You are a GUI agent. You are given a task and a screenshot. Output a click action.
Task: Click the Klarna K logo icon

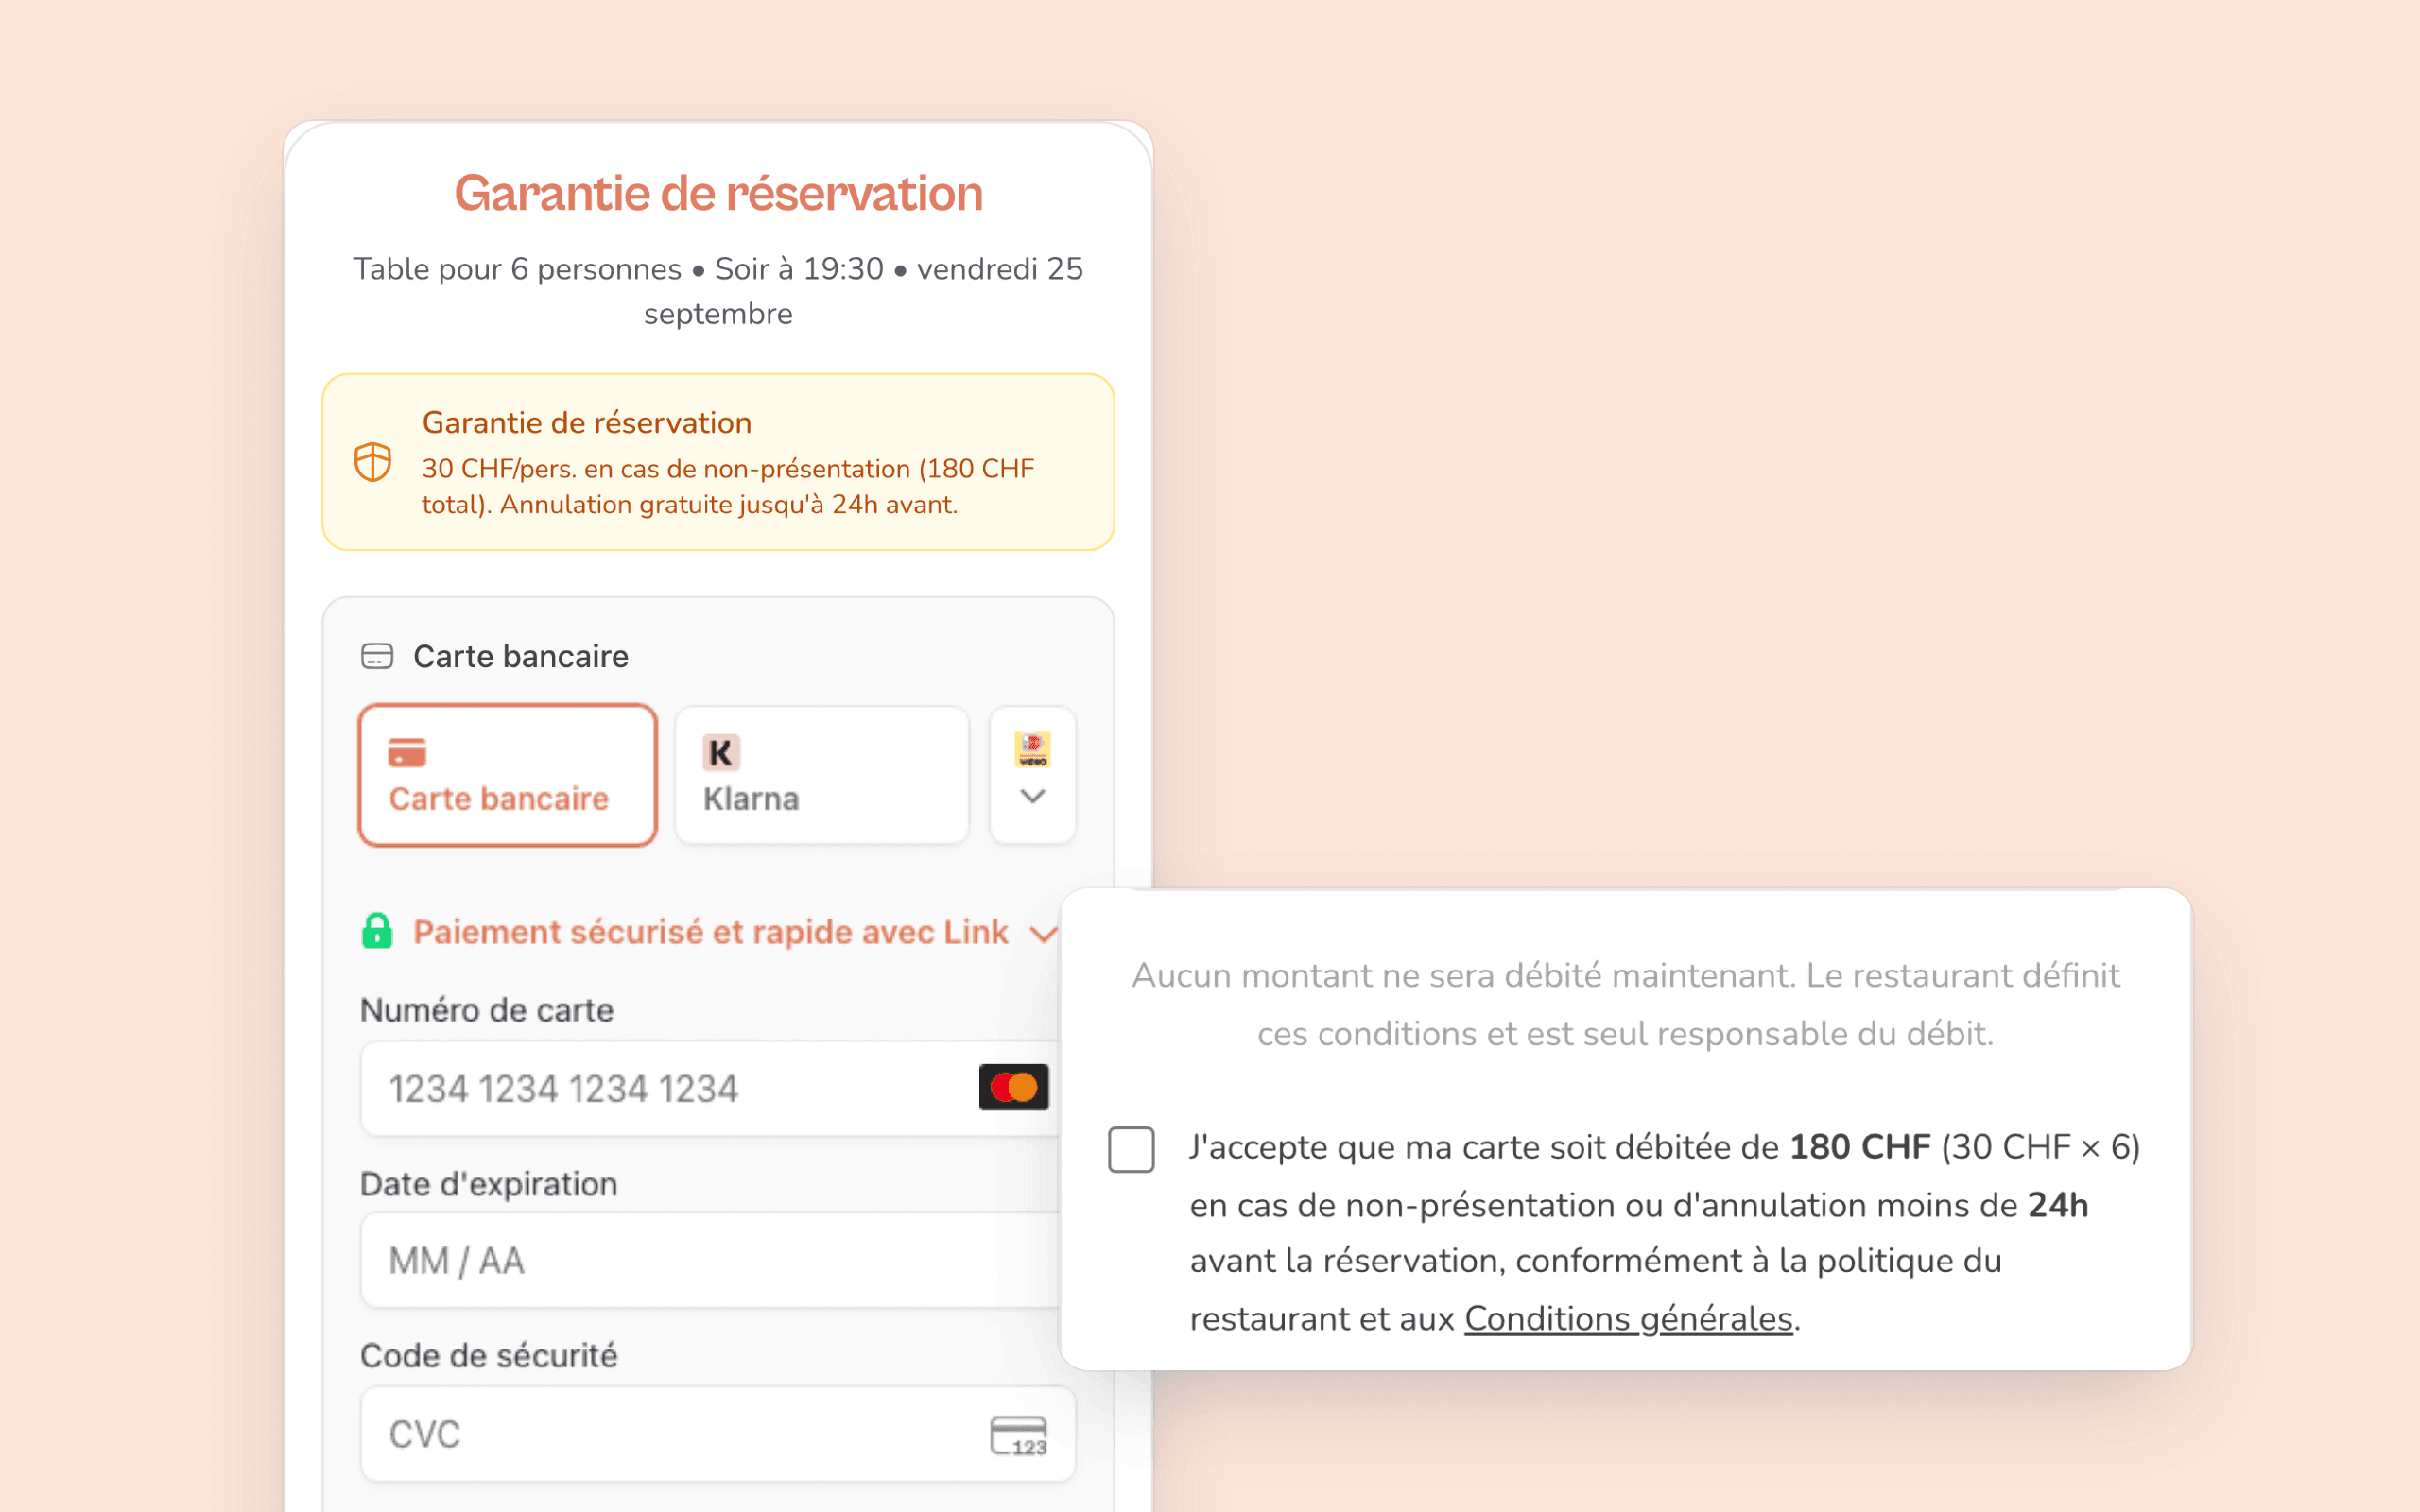720,752
